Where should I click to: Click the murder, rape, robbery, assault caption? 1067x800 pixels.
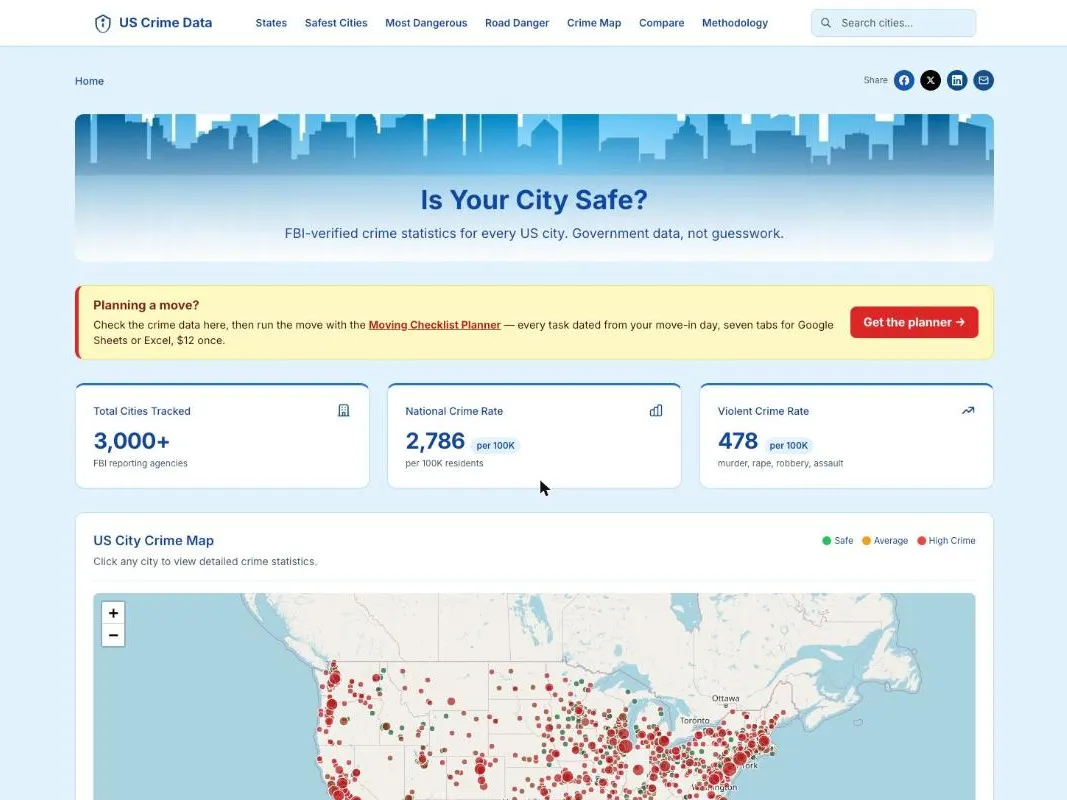point(780,463)
